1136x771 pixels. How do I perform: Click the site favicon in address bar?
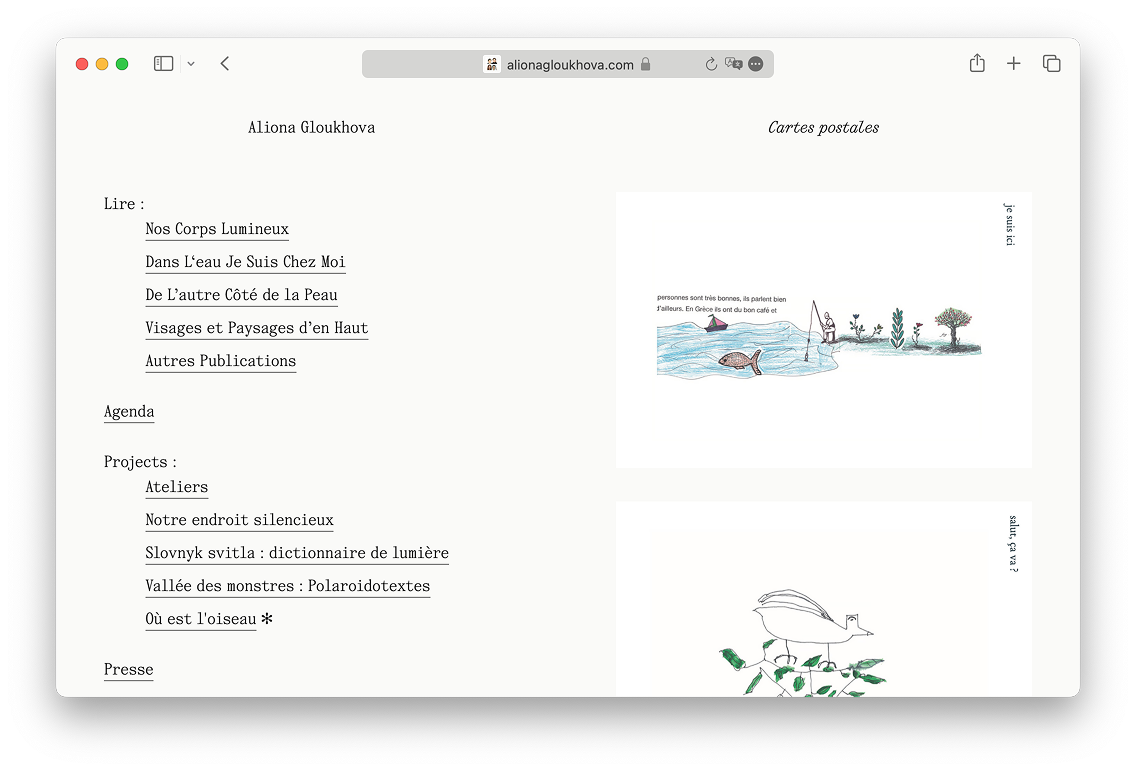[x=492, y=64]
